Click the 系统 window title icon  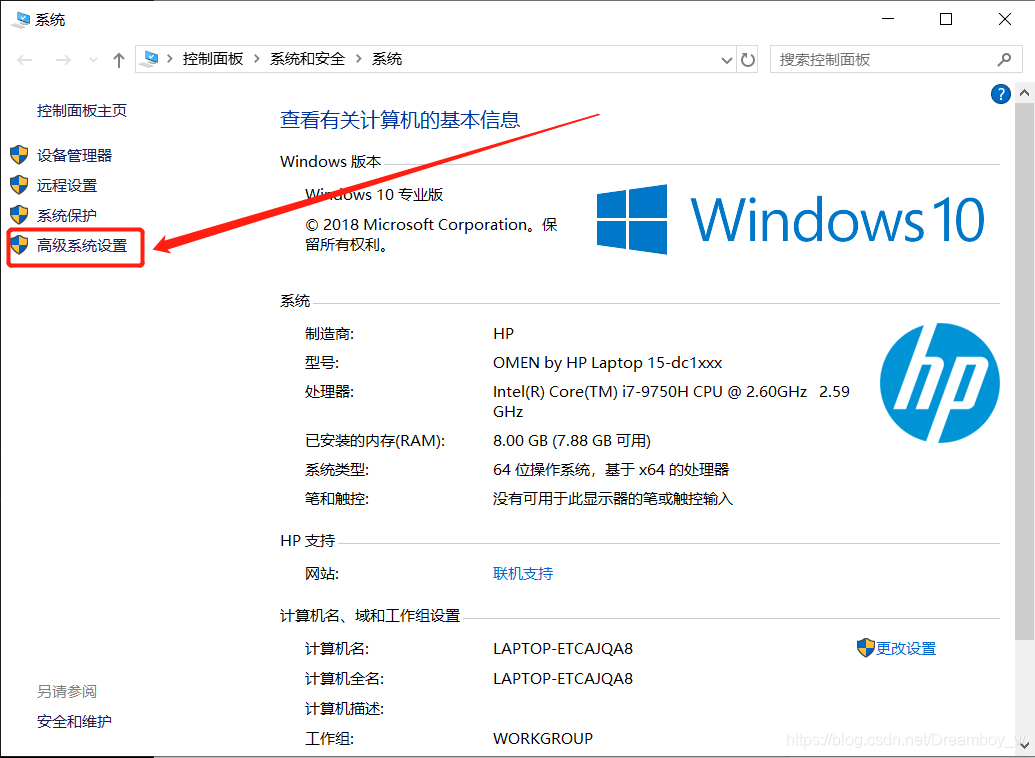[20, 20]
